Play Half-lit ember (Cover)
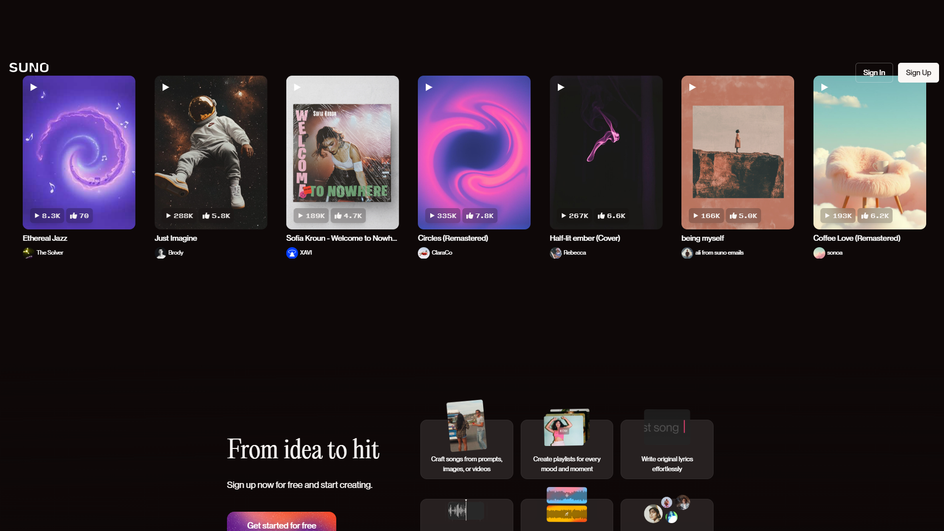Image resolution: width=944 pixels, height=531 pixels. pos(561,87)
